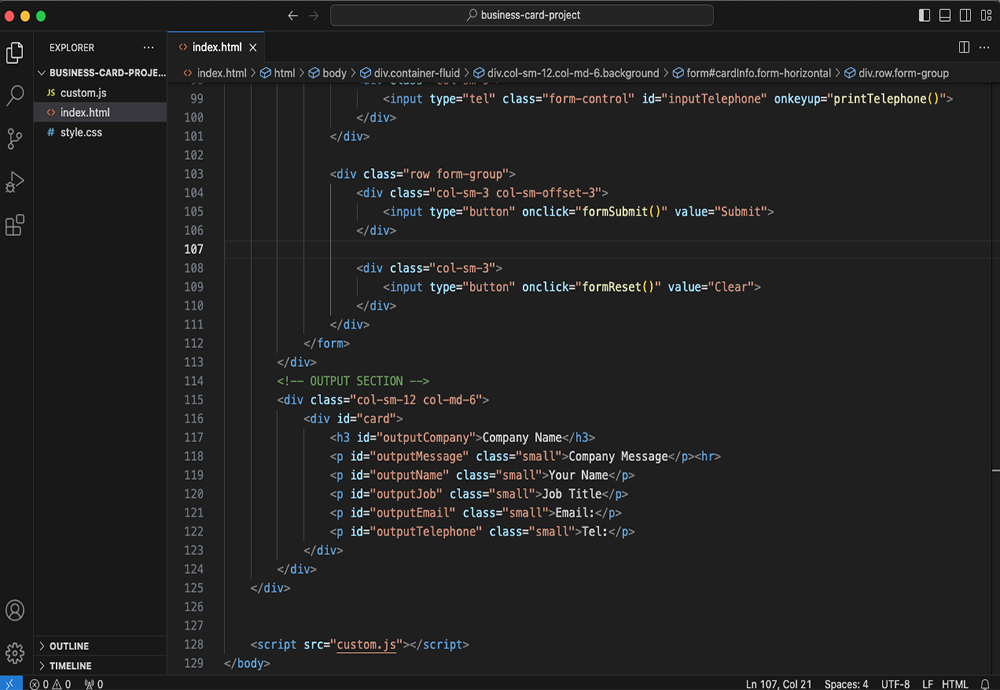Image resolution: width=1000 pixels, height=690 pixels.
Task: Open Customize Layout icon in title bar
Action: [x=986, y=15]
